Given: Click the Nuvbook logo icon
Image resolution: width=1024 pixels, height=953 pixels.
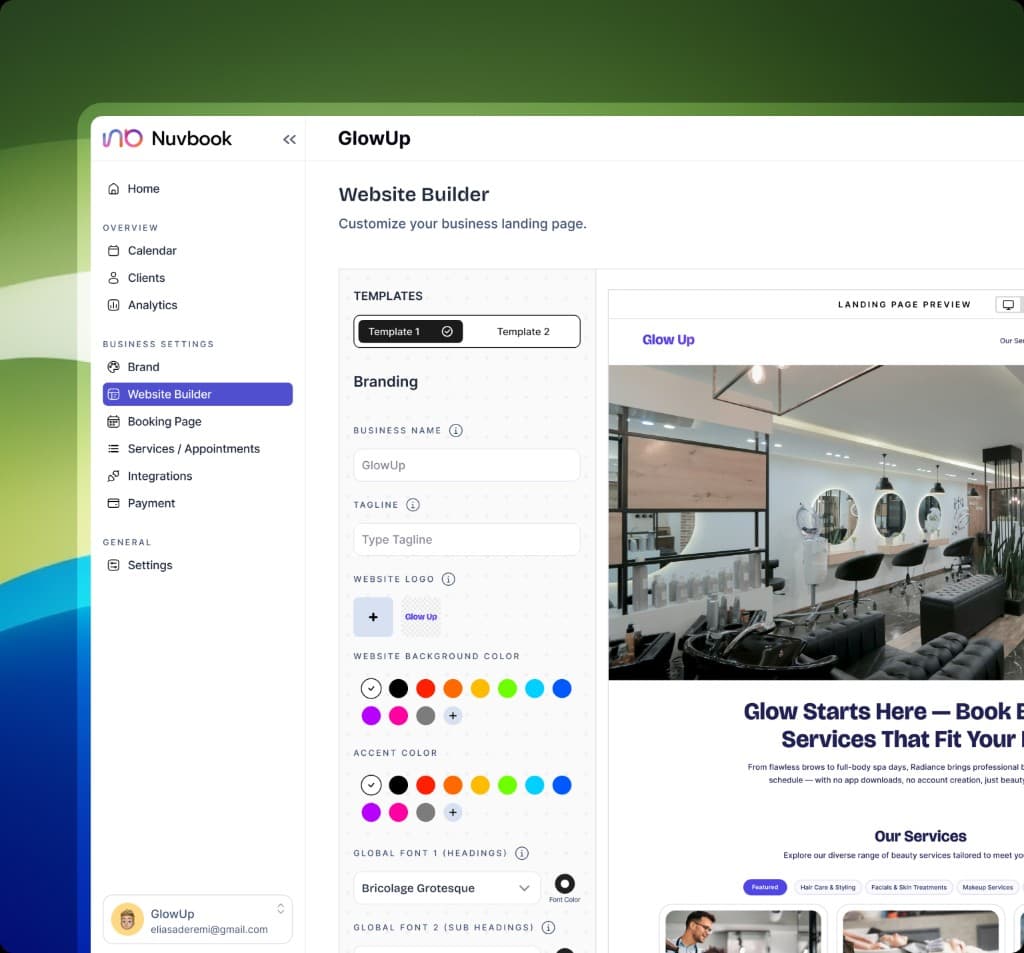Looking at the screenshot, I should (122, 138).
